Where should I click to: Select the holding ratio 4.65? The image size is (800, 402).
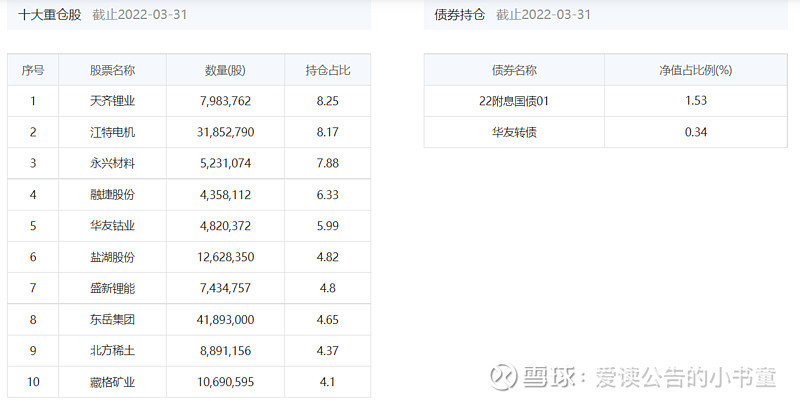coord(328,320)
